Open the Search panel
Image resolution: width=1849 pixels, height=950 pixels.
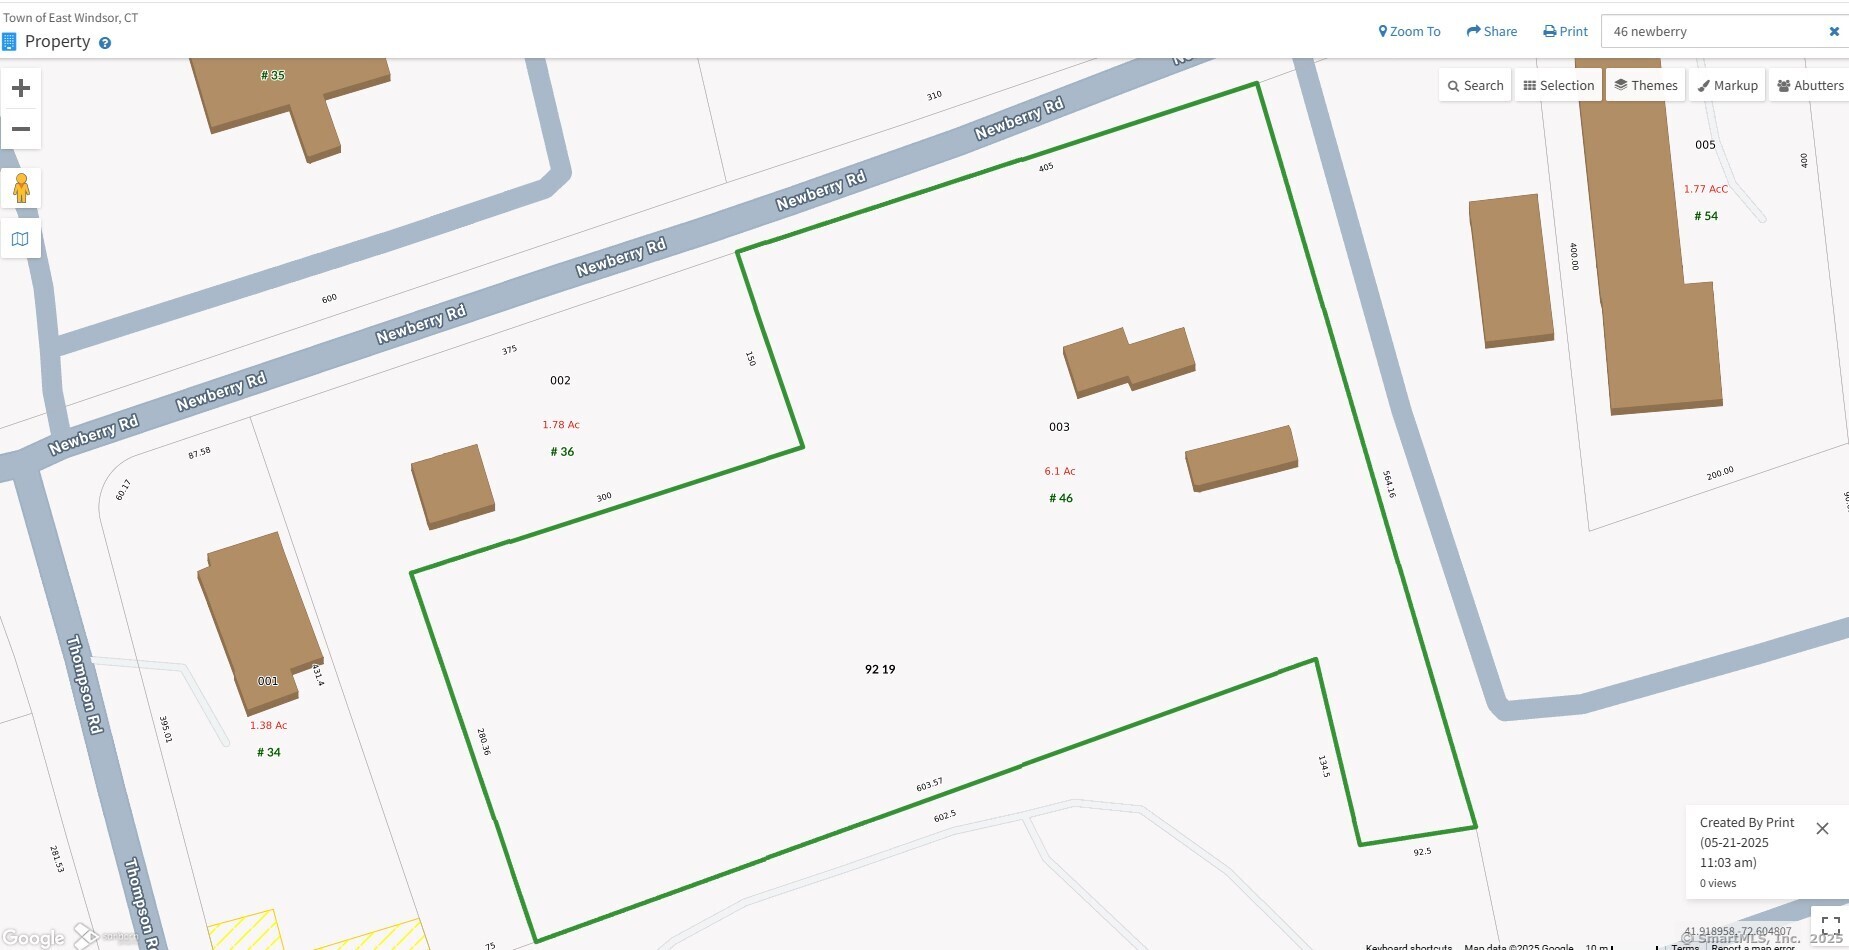(1475, 86)
